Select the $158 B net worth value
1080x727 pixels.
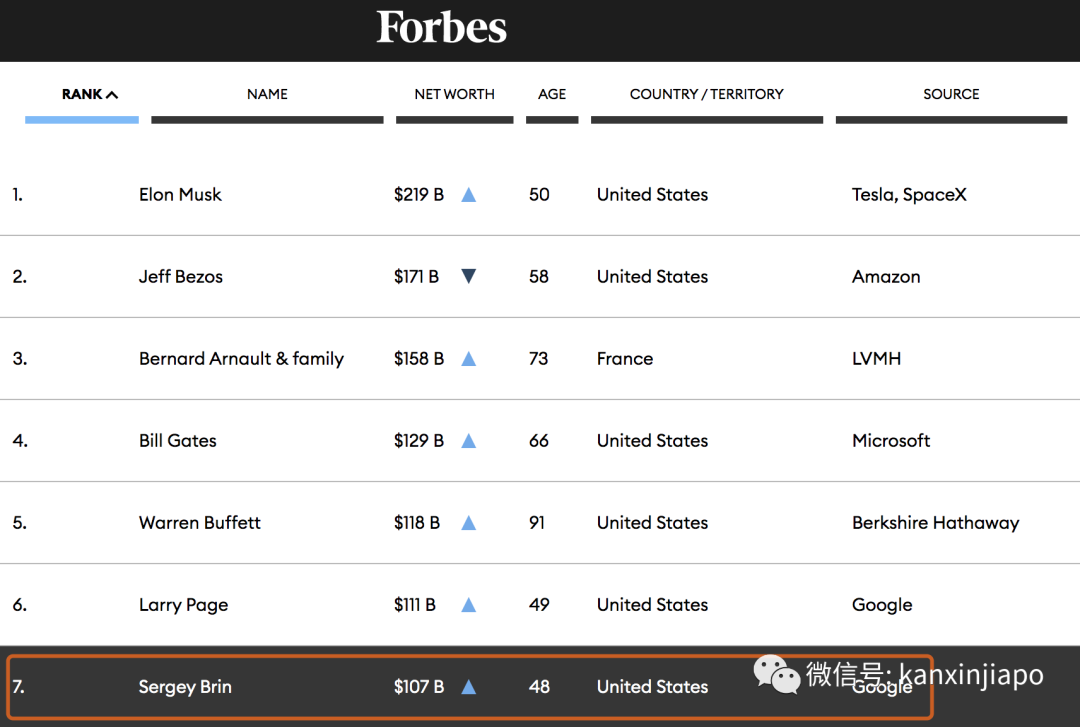(419, 358)
